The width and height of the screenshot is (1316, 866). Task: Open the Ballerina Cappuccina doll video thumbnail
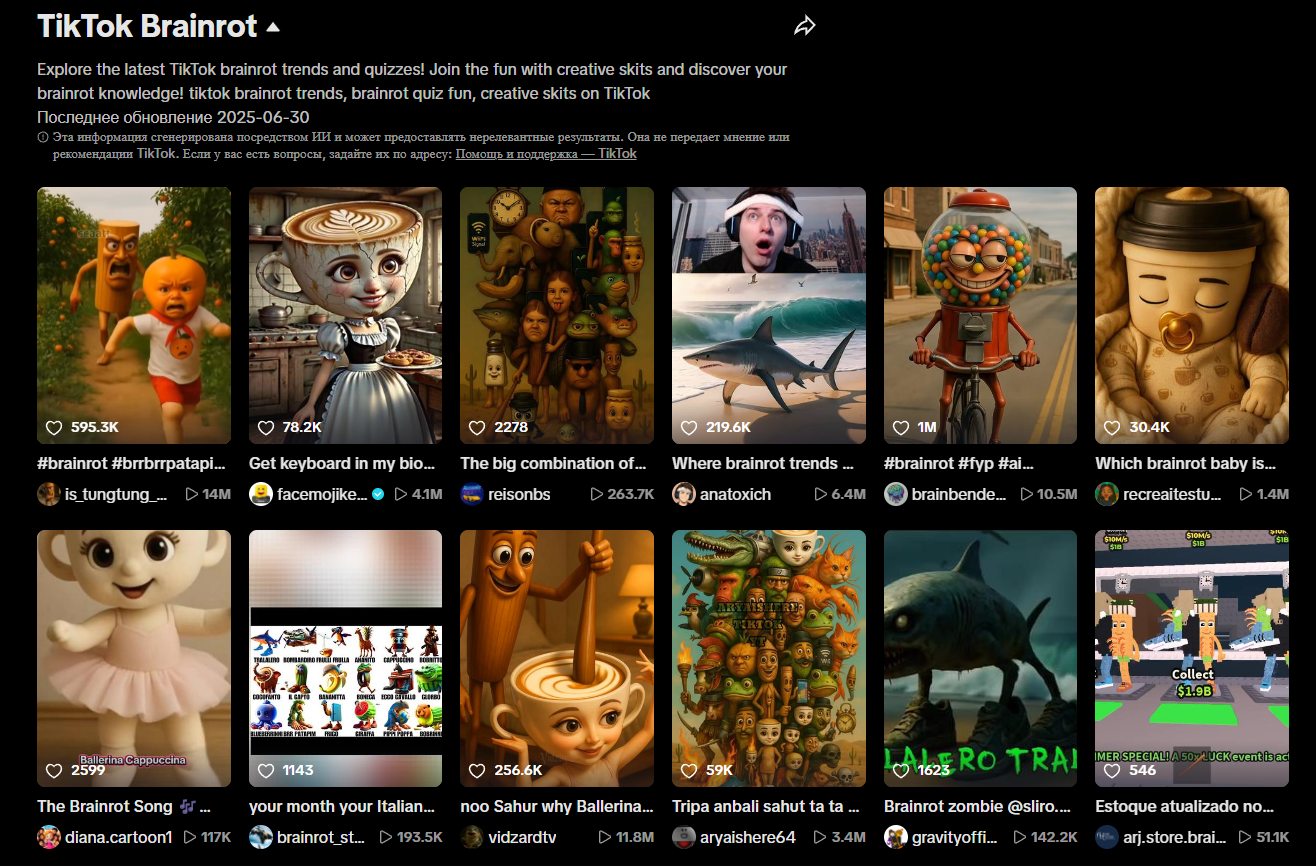click(x=134, y=658)
